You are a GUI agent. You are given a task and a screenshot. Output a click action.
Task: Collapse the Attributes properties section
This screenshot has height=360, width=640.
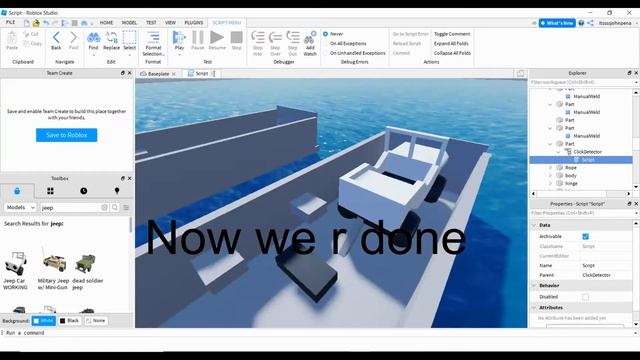point(534,307)
